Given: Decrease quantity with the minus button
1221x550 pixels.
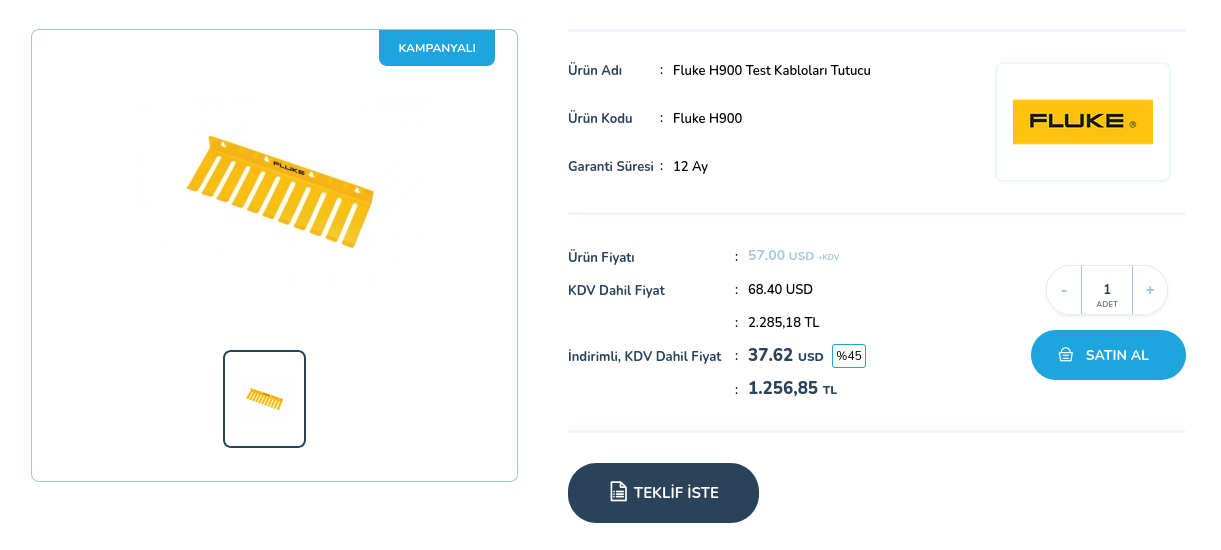Looking at the screenshot, I should coord(1064,290).
